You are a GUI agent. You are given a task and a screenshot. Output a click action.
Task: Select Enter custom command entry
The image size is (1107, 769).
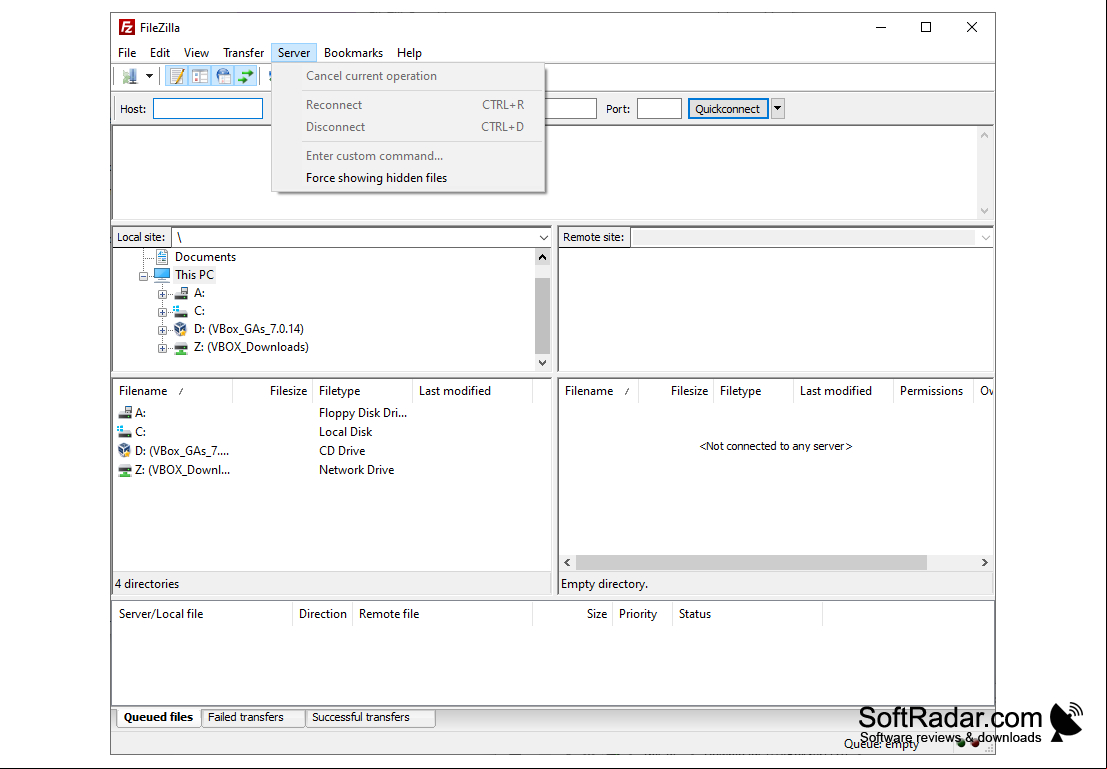pos(408,156)
